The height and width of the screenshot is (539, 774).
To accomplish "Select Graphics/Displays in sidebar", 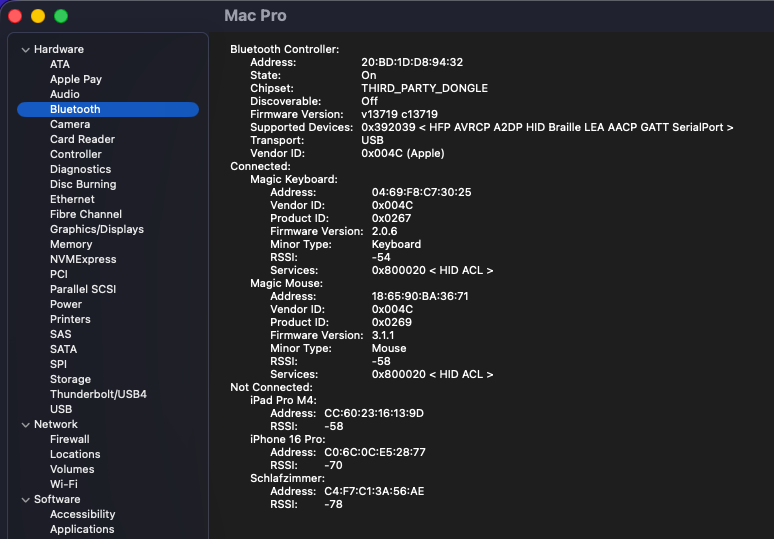I will 97,229.
